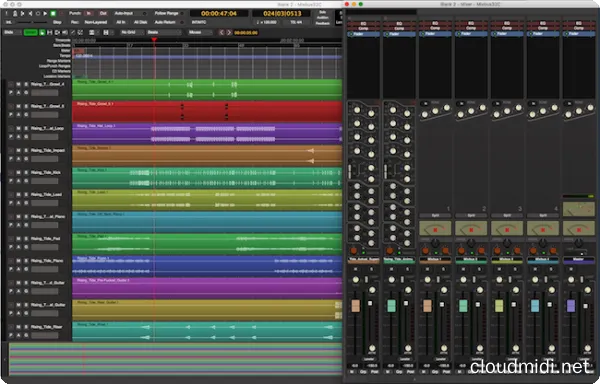
Task: Click the nudge forward arrow button
Action: [x=229, y=33]
